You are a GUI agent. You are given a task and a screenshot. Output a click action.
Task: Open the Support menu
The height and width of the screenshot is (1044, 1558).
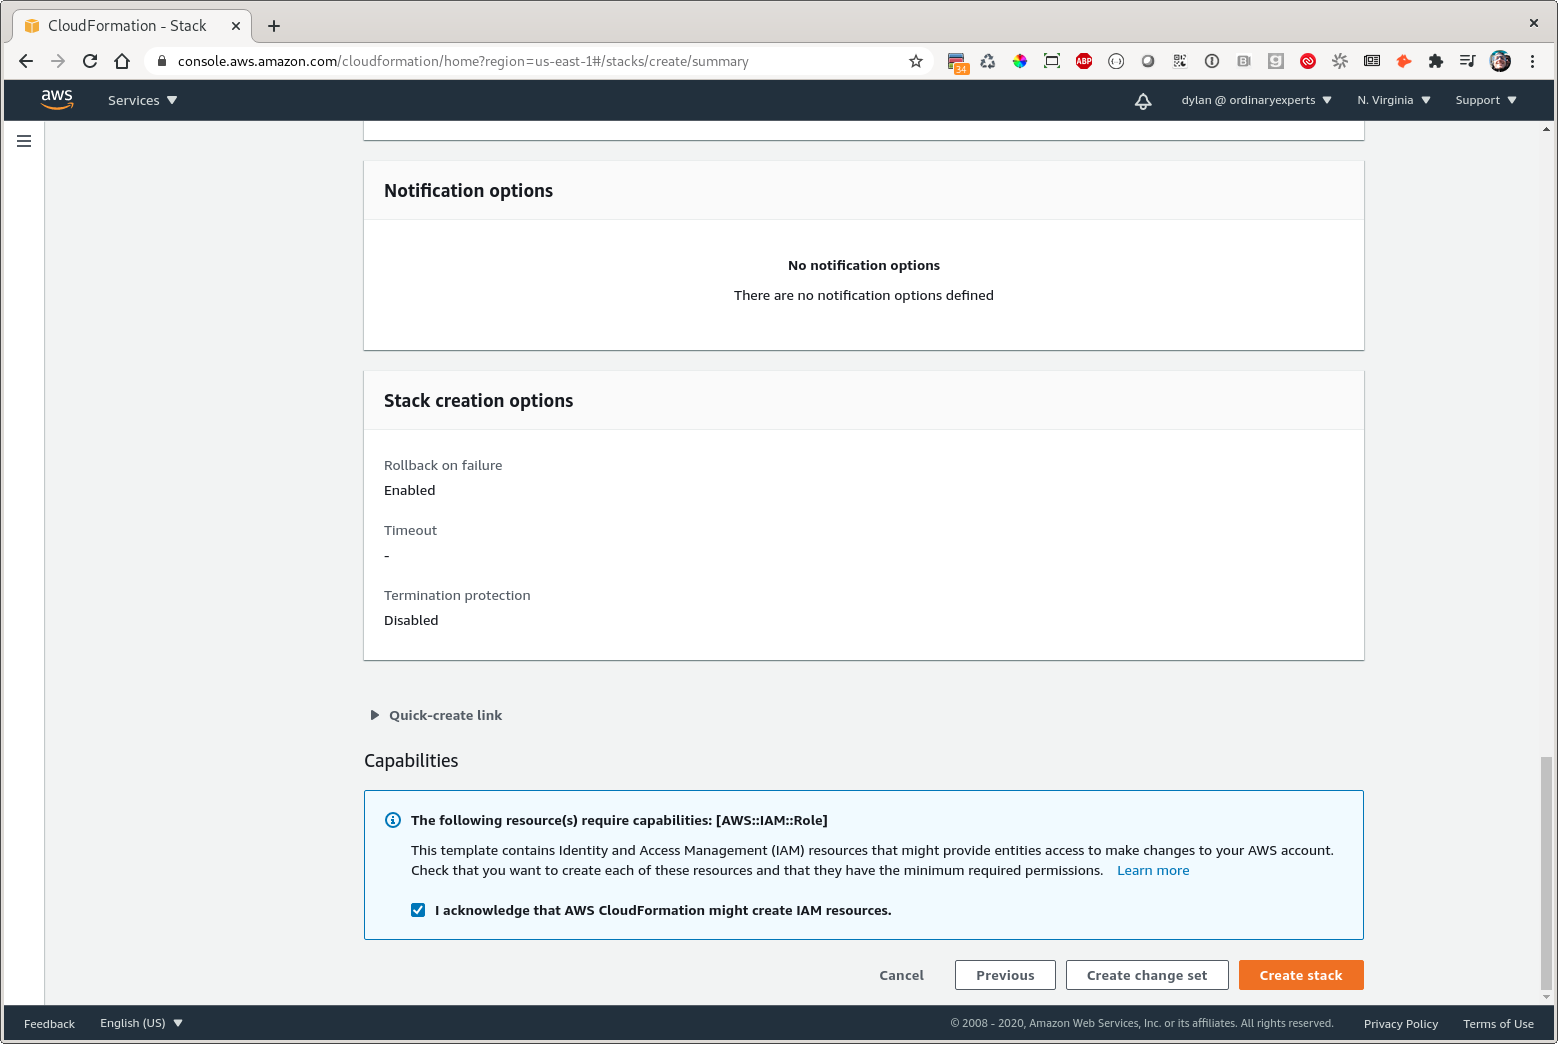pyautogui.click(x=1485, y=100)
